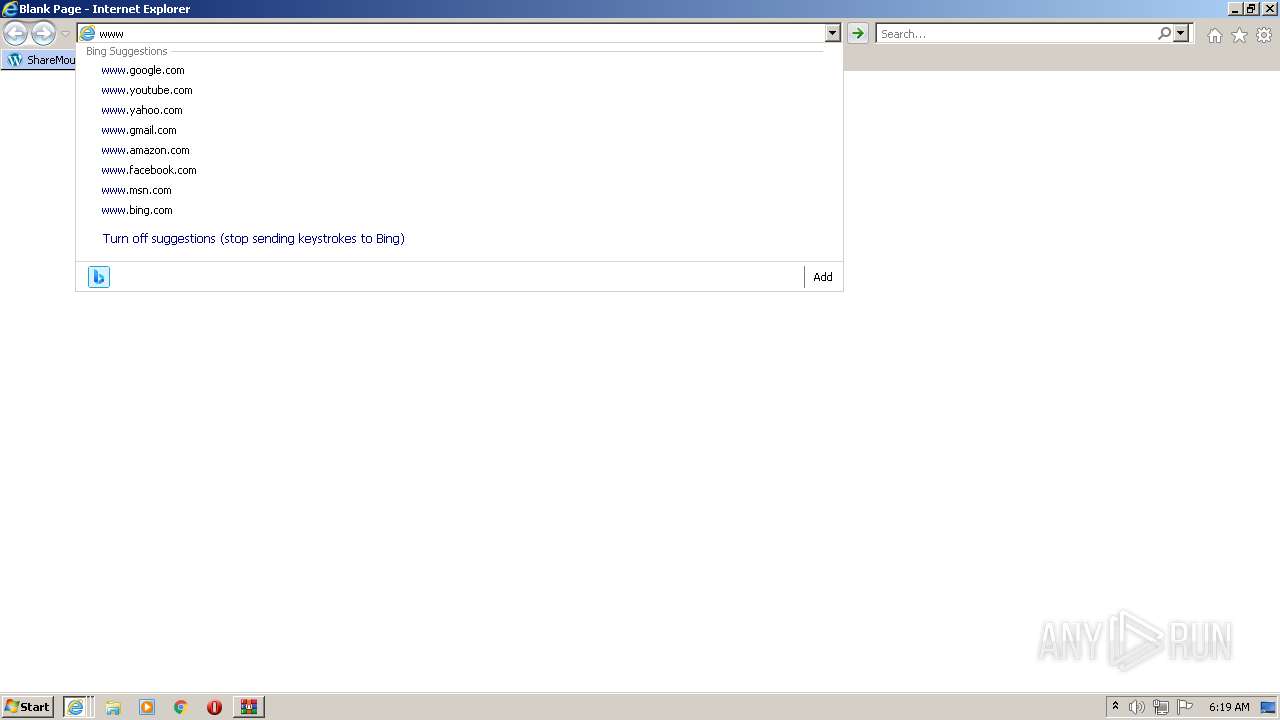
Task: Click the 6:19 AM system clock
Action: click(1229, 707)
